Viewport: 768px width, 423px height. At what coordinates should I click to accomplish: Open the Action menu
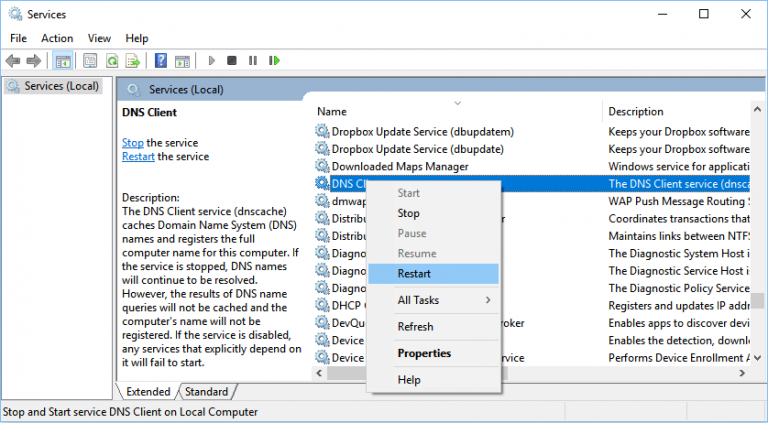[x=57, y=38]
